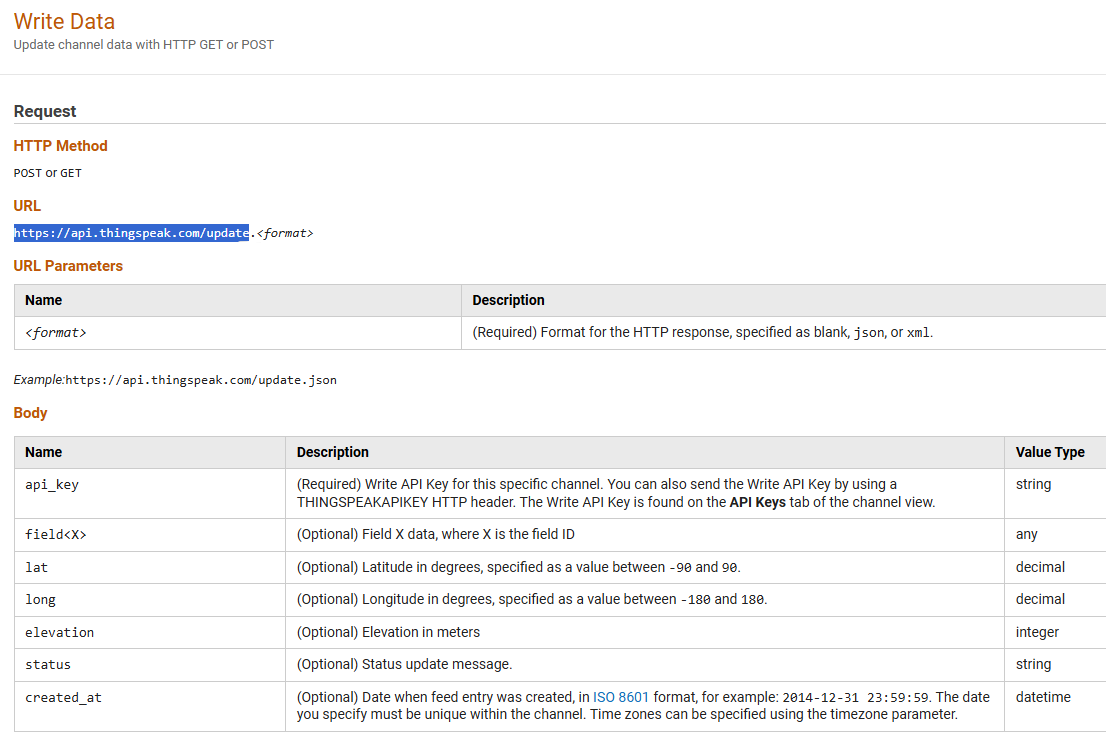Select the elevation parameter name
This screenshot has width=1106, height=734.
pos(59,632)
